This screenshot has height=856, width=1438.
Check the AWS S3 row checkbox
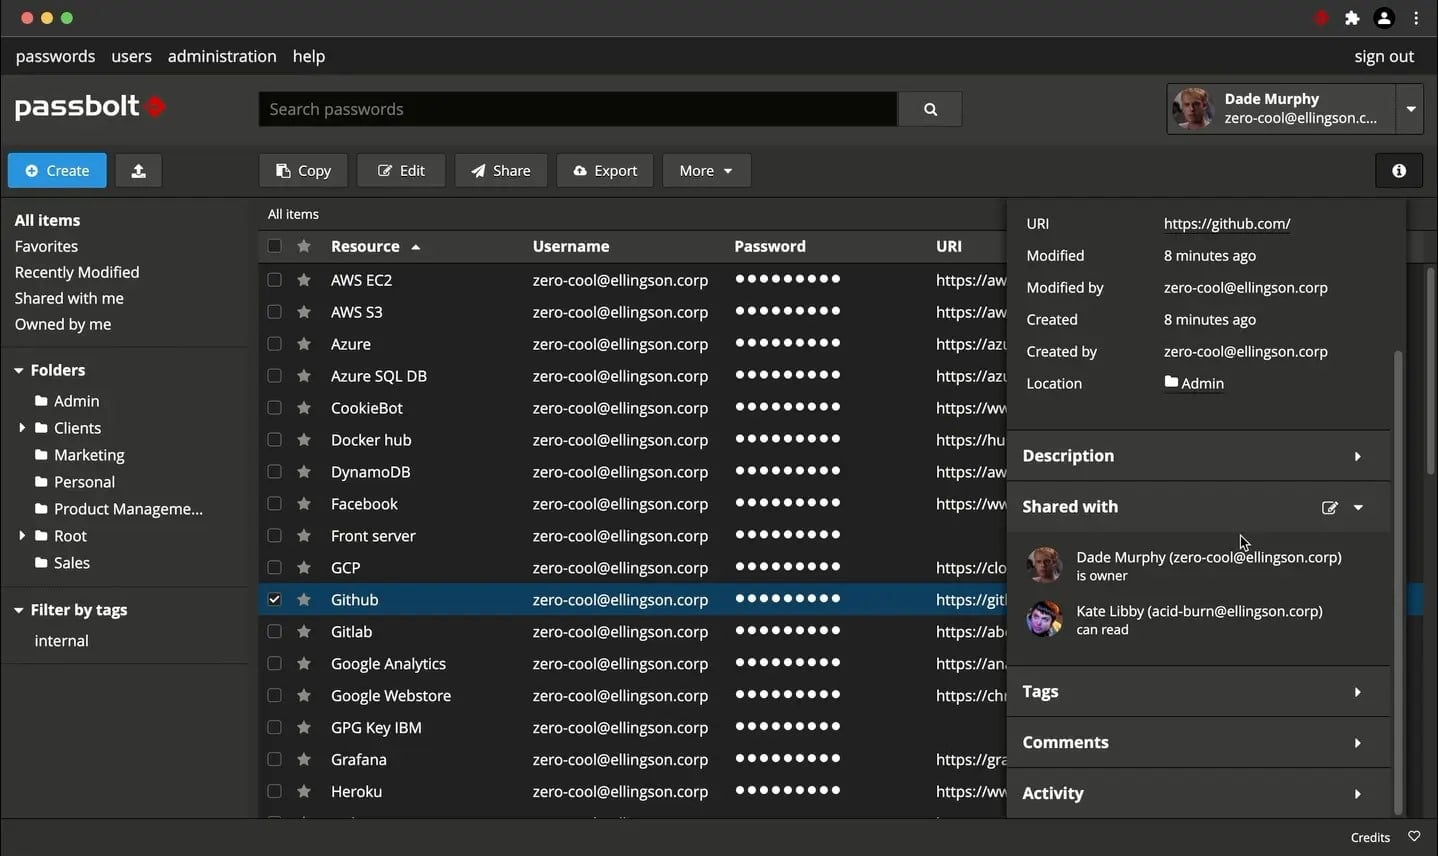click(x=274, y=312)
